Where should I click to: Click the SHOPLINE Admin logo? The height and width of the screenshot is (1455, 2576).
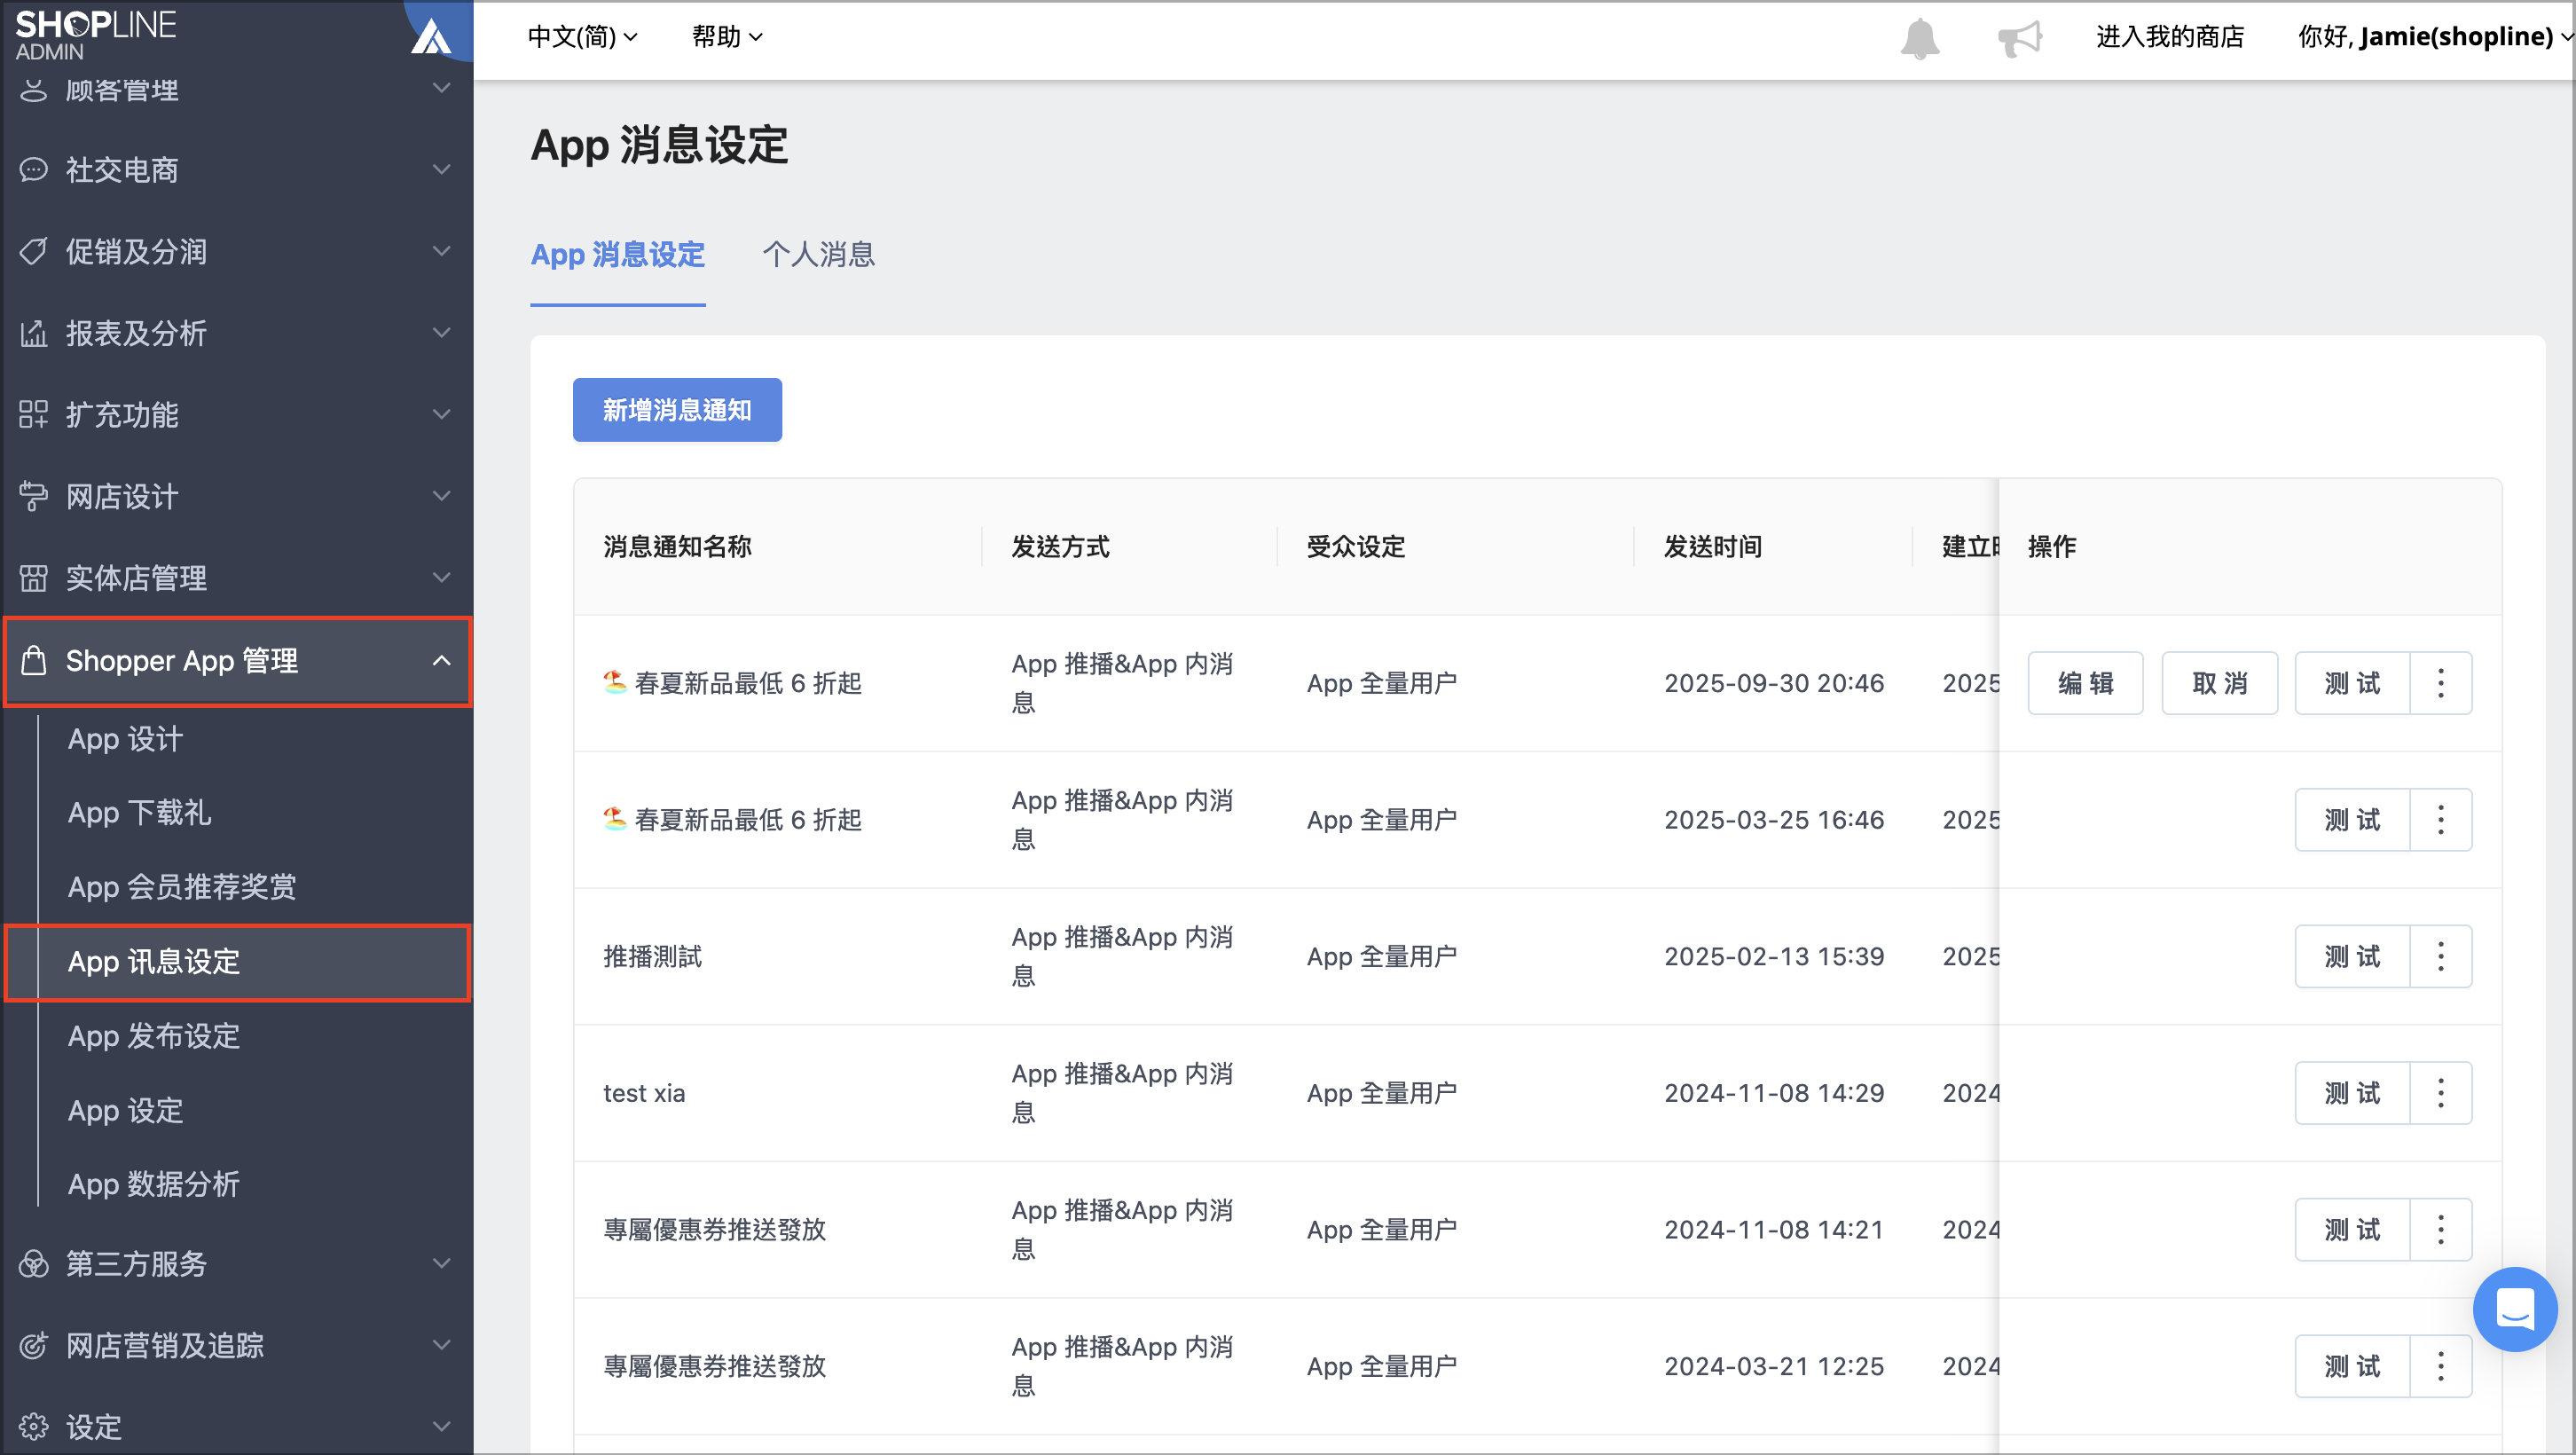click(95, 34)
